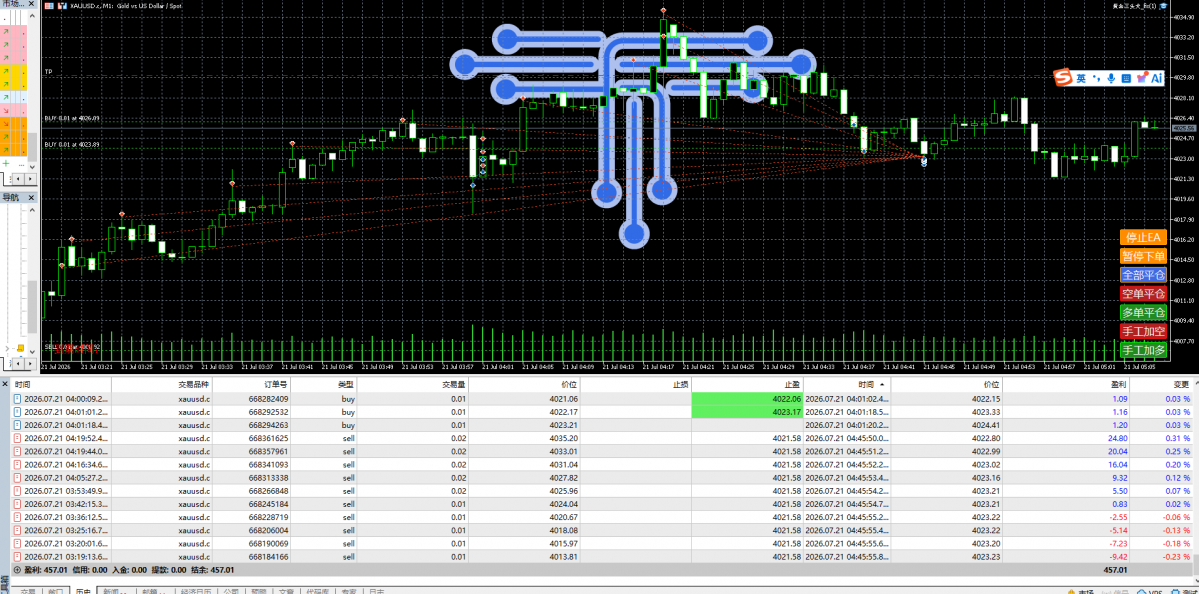
Task: Click the green 手工加多 button
Action: [1144, 351]
